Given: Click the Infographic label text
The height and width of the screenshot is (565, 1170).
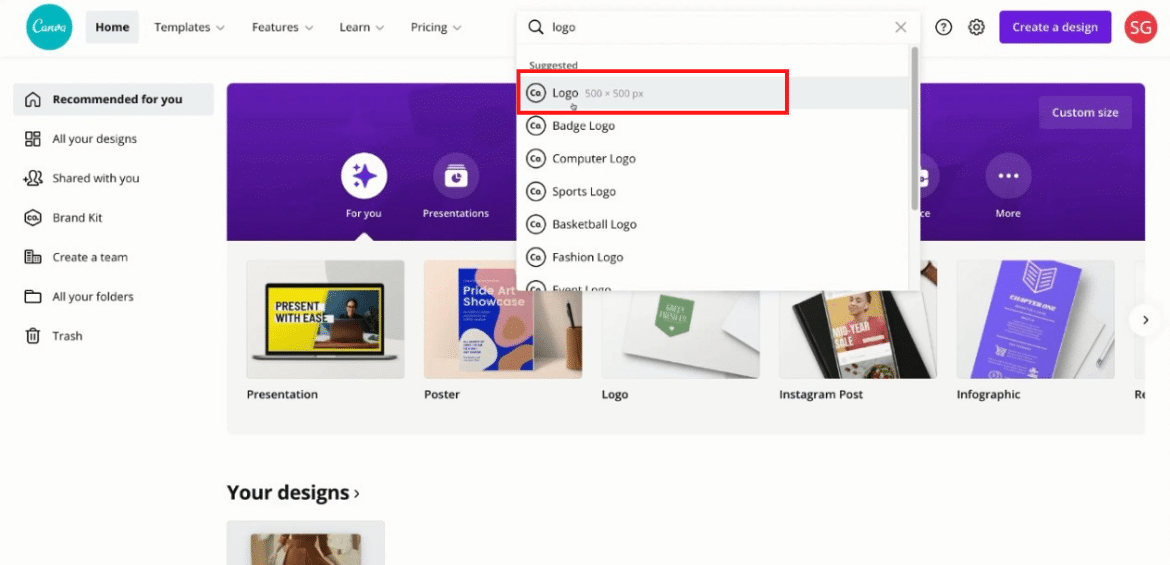Looking at the screenshot, I should [989, 395].
